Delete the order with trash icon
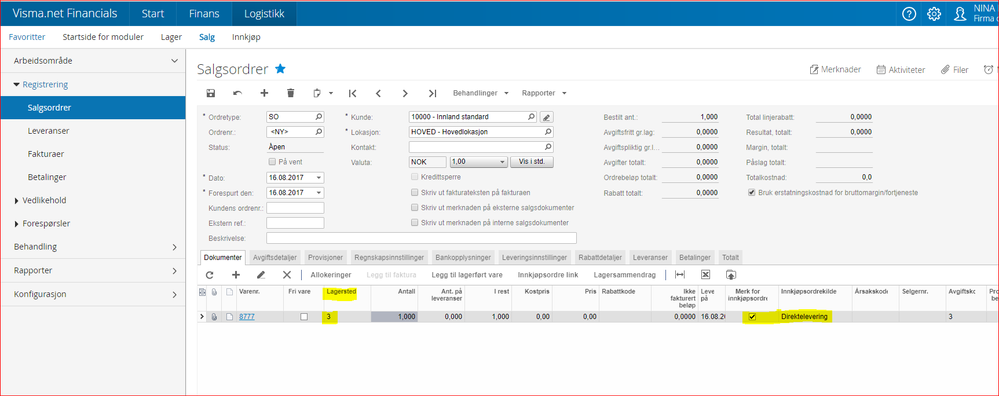 (x=291, y=93)
